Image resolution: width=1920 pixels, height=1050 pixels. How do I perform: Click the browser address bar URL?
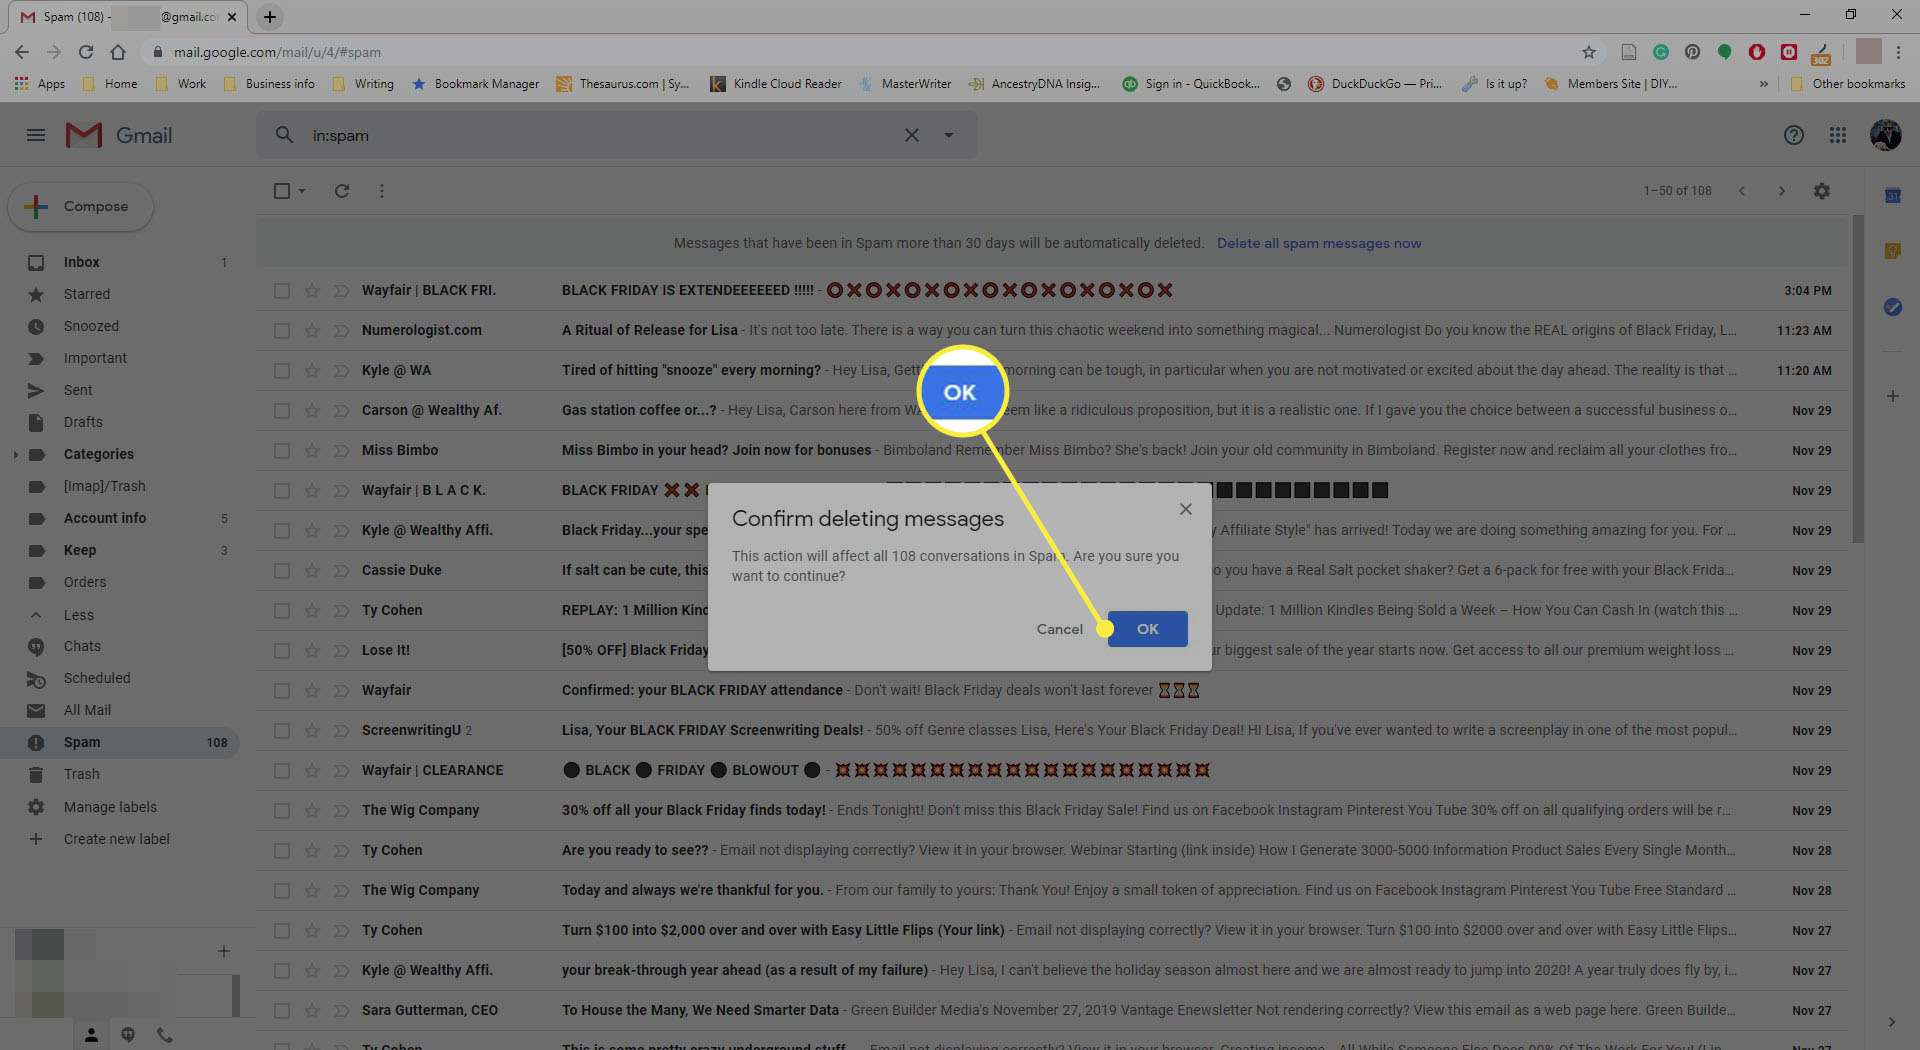point(277,52)
